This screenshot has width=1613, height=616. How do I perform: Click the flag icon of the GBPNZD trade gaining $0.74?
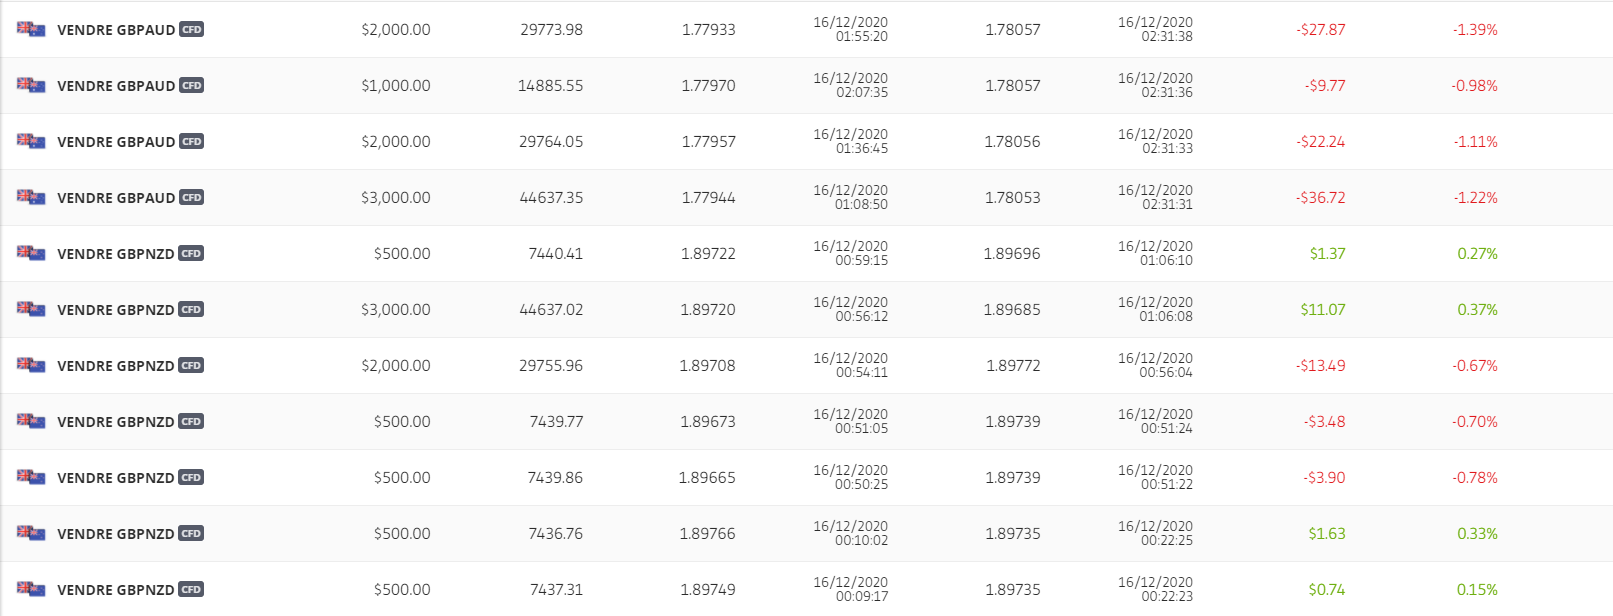tap(31, 589)
